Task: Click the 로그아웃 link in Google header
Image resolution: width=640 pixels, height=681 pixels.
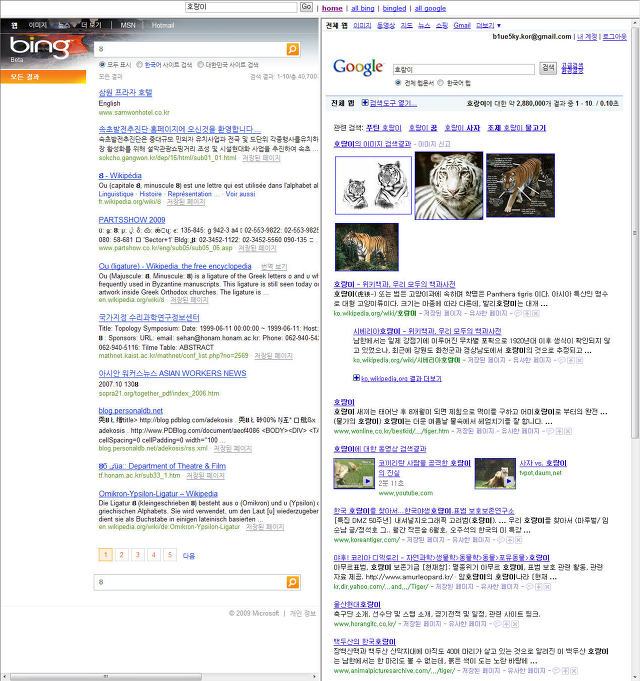Action: [x=614, y=37]
